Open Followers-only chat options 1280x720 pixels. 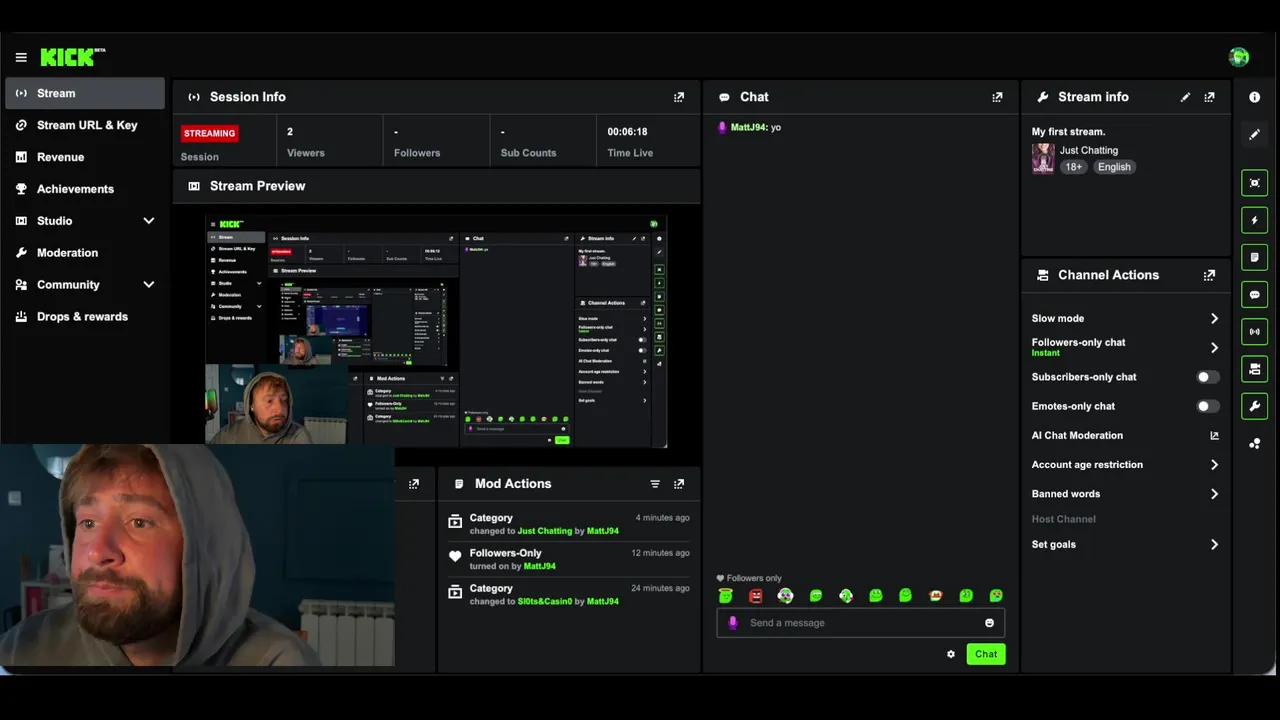(x=1125, y=347)
